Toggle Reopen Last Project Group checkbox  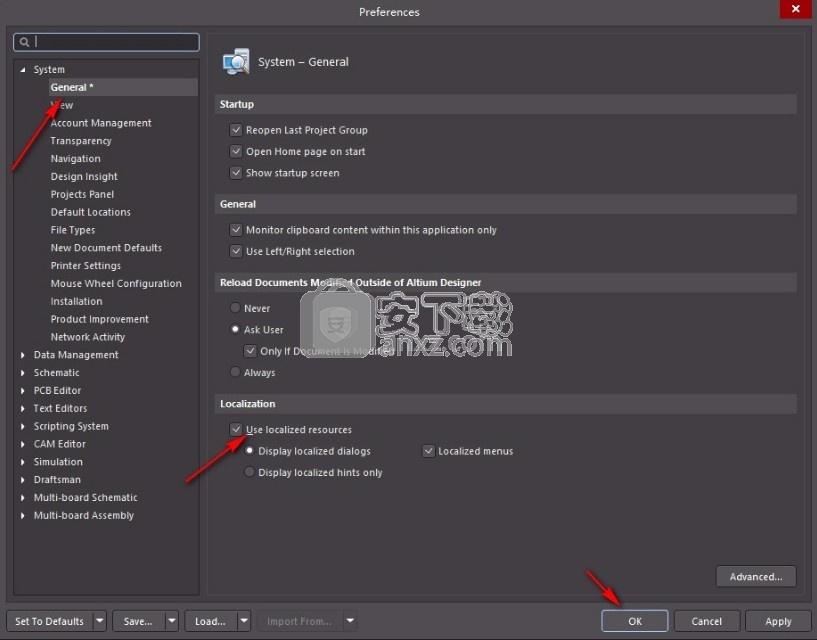coord(236,130)
